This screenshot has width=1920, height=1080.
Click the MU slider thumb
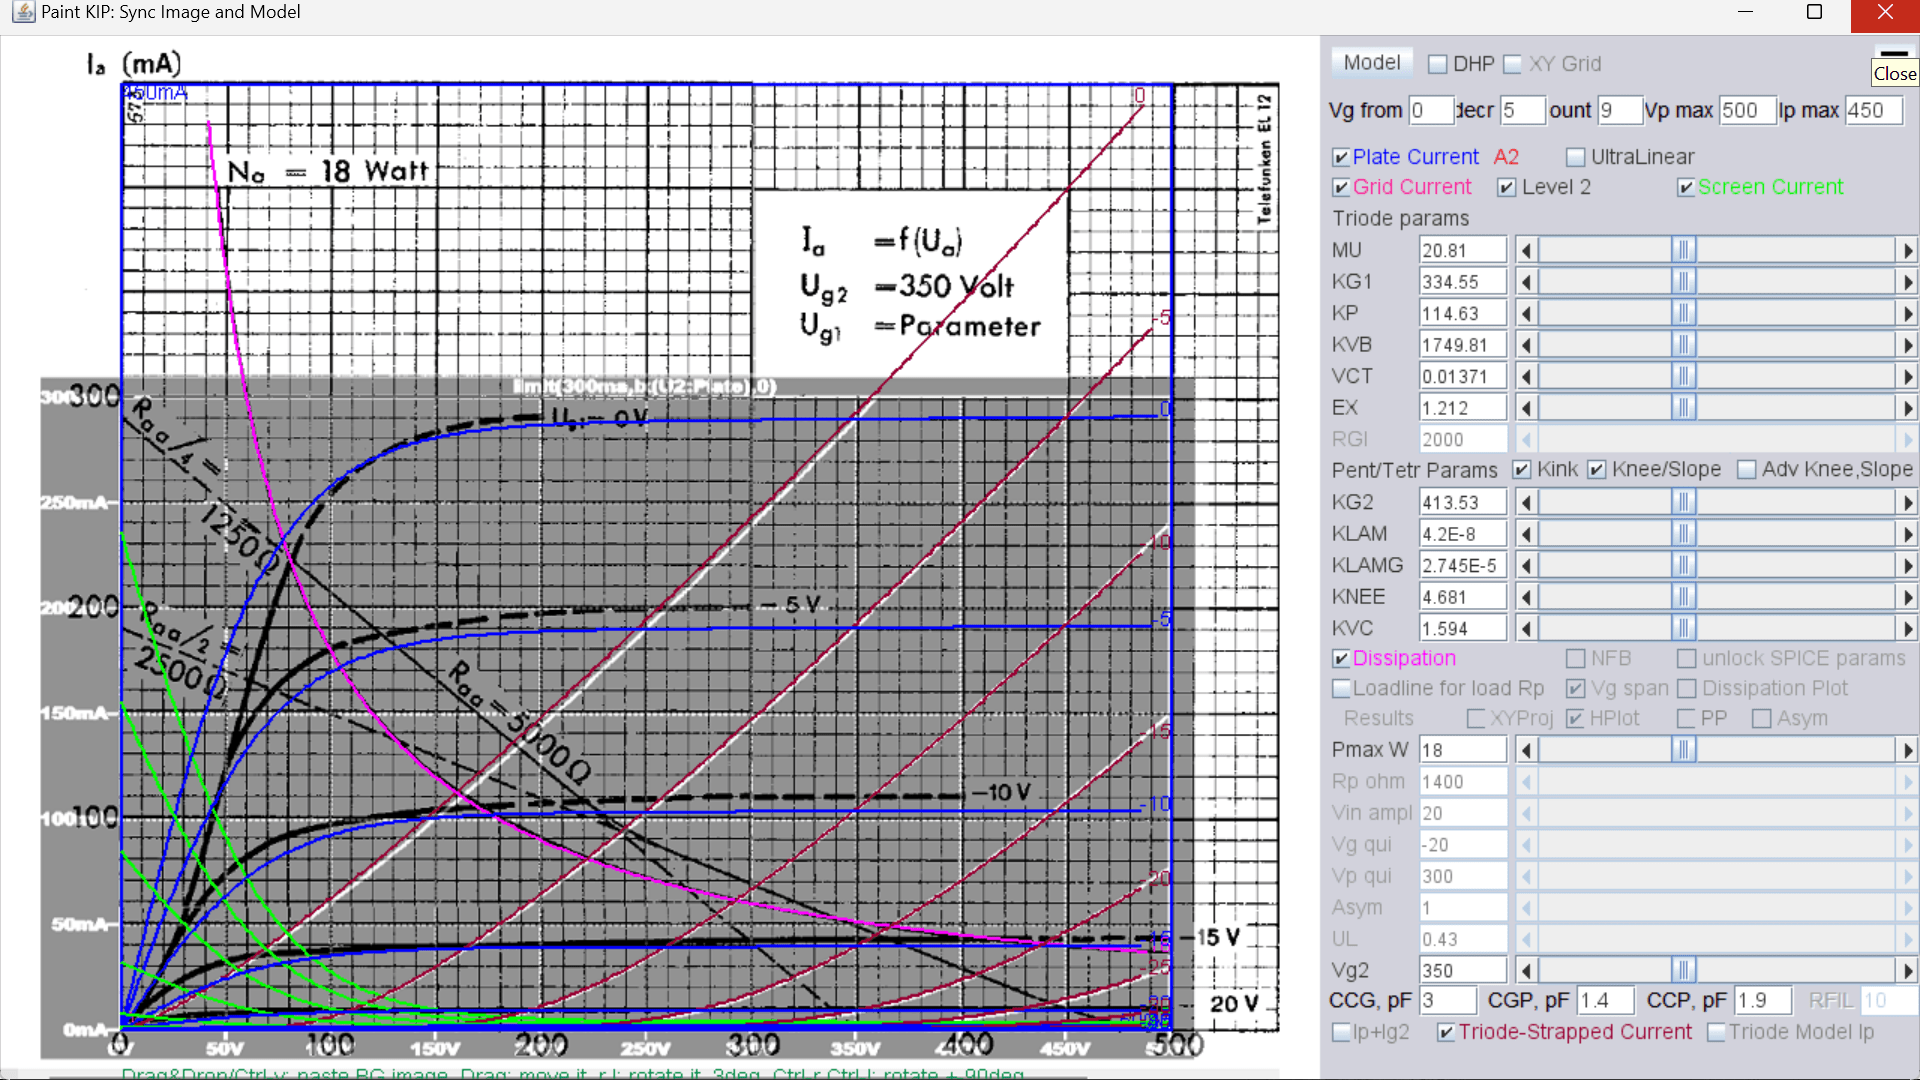click(1684, 250)
